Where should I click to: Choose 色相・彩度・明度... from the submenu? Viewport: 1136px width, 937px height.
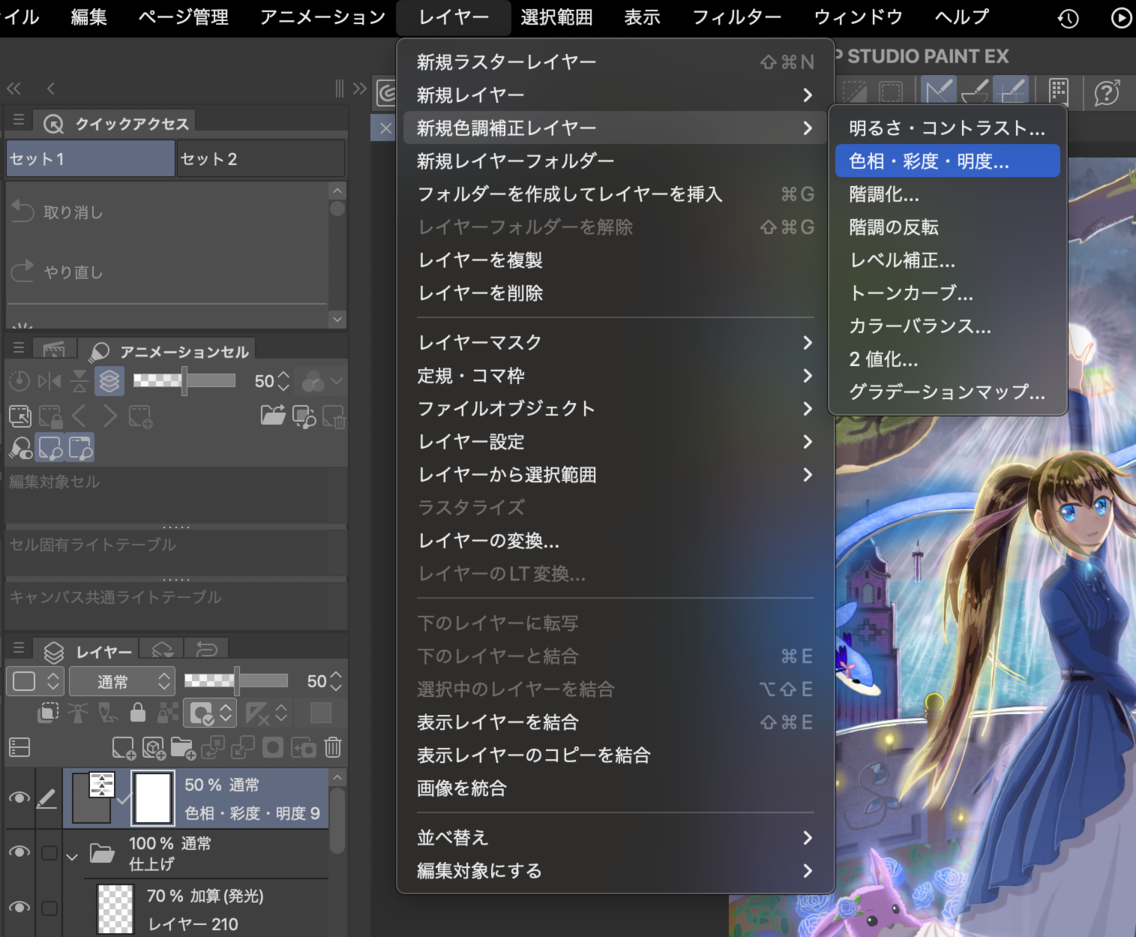click(947, 161)
